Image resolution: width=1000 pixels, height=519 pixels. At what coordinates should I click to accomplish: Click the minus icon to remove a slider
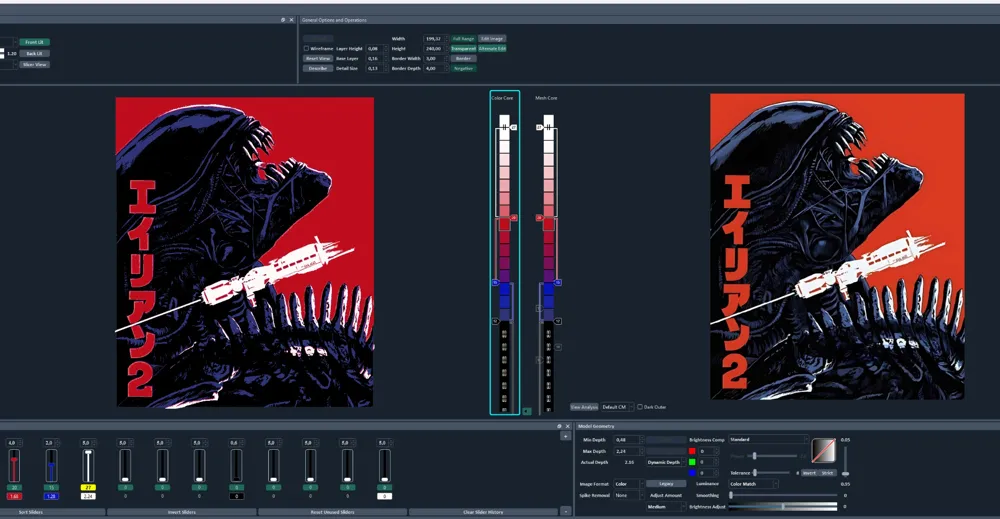tap(565, 511)
